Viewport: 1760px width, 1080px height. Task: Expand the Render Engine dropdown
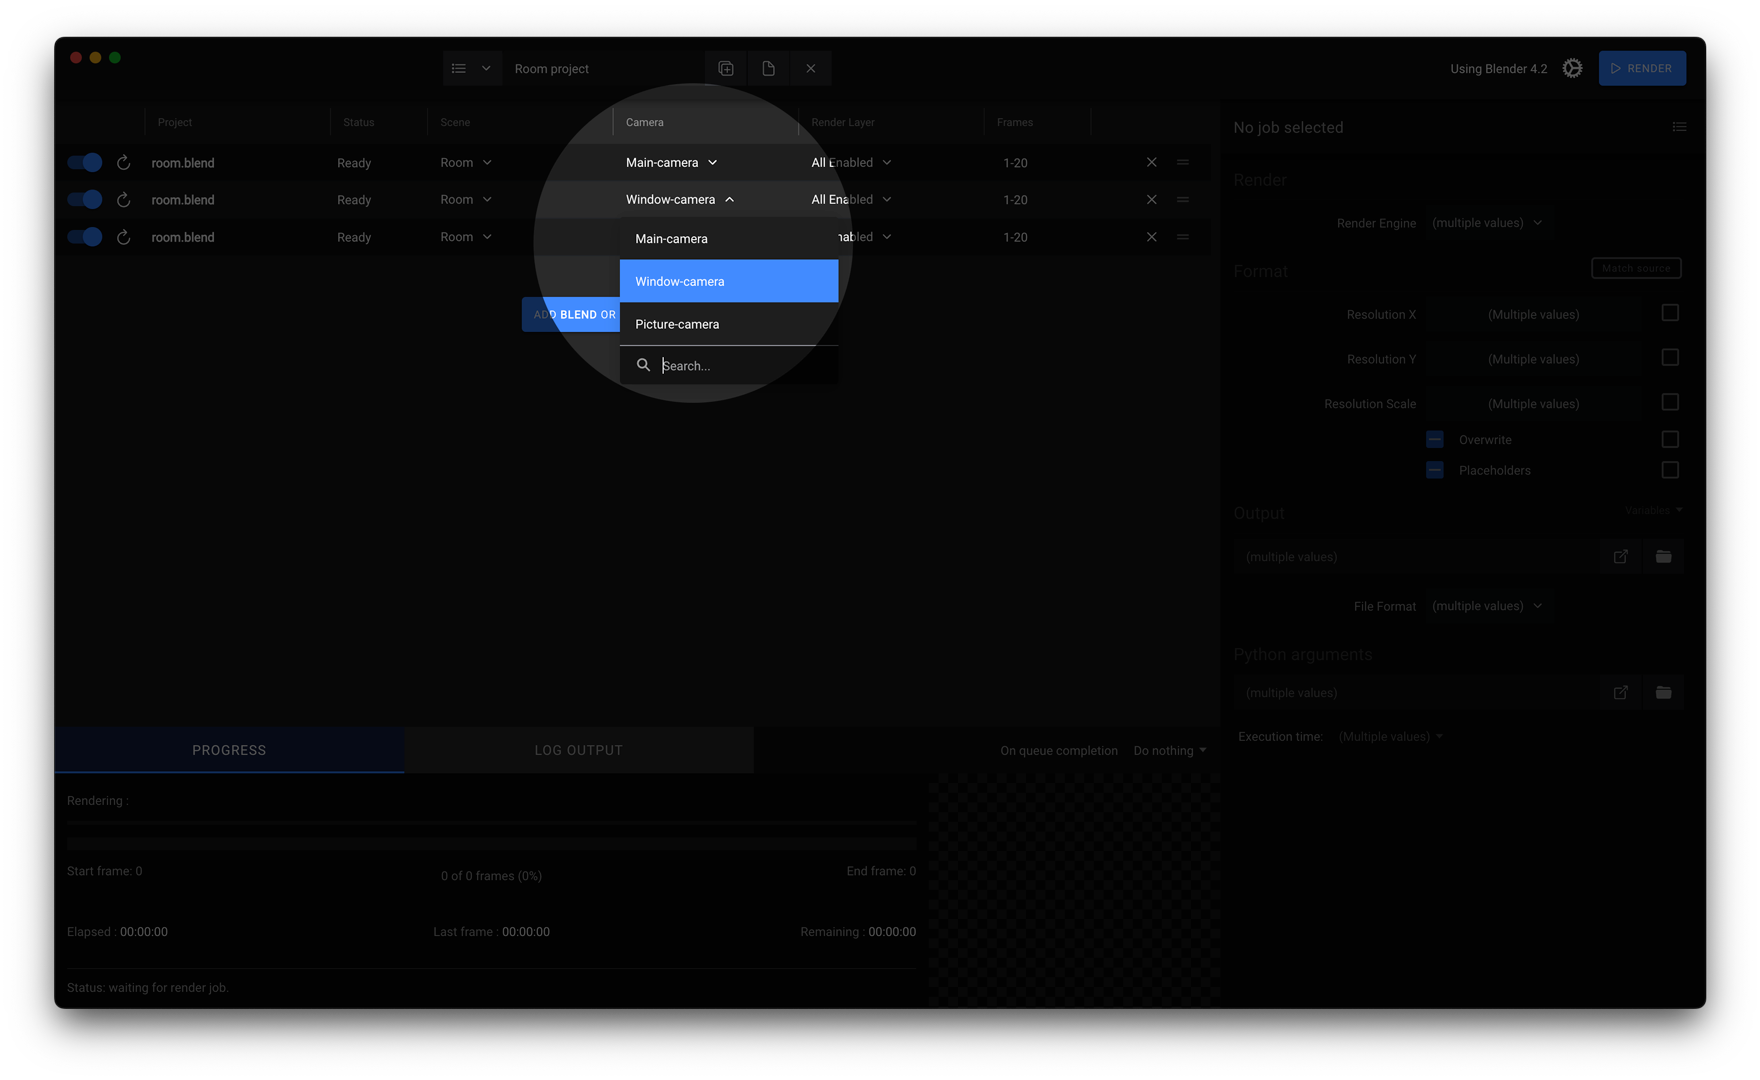point(1486,223)
